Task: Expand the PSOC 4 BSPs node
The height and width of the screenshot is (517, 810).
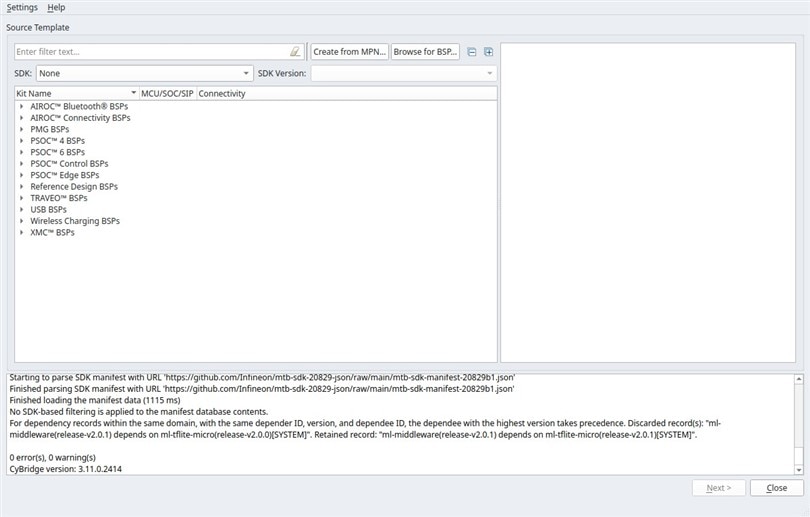Action: [x=21, y=140]
